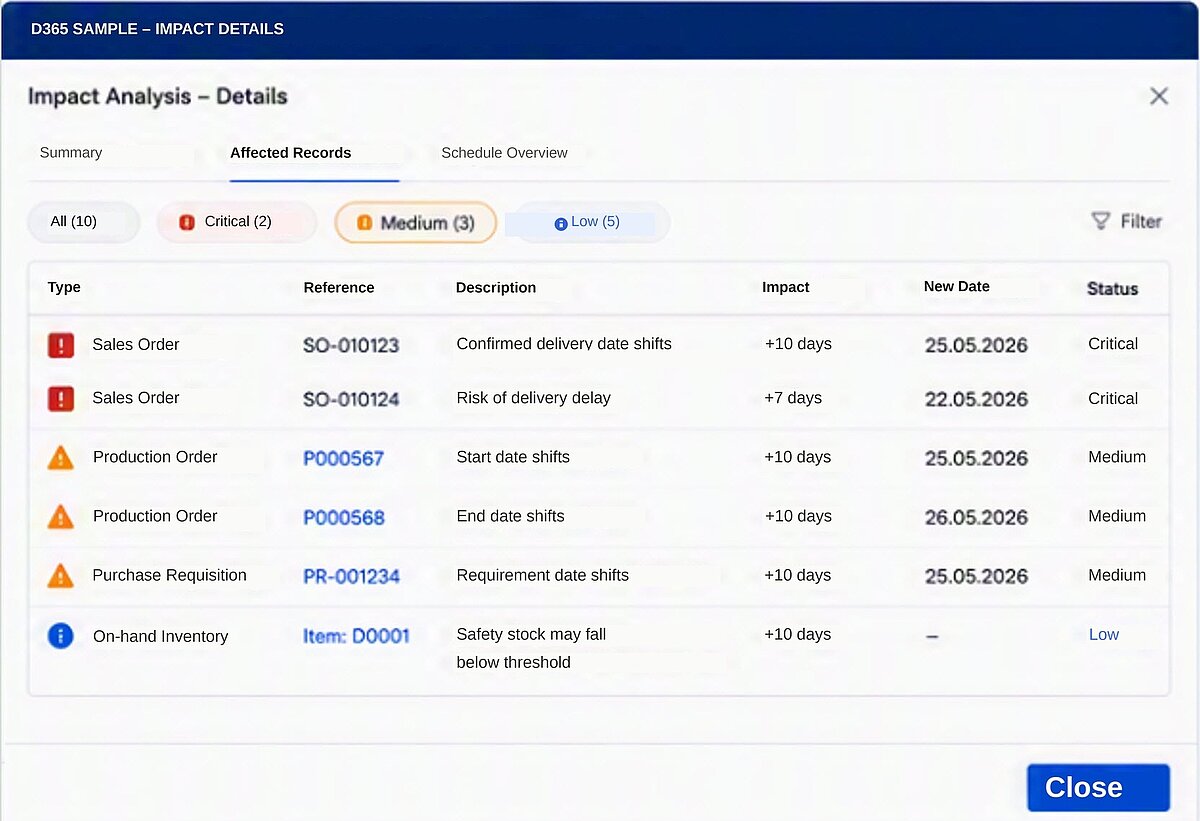Filter by Critical (2) chip

[x=237, y=222]
